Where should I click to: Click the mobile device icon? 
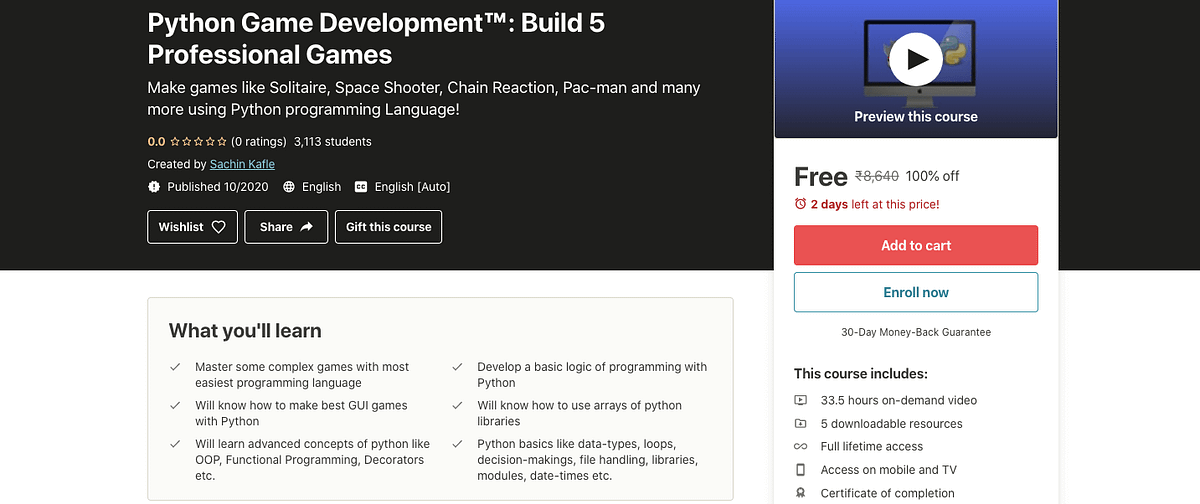click(x=800, y=470)
